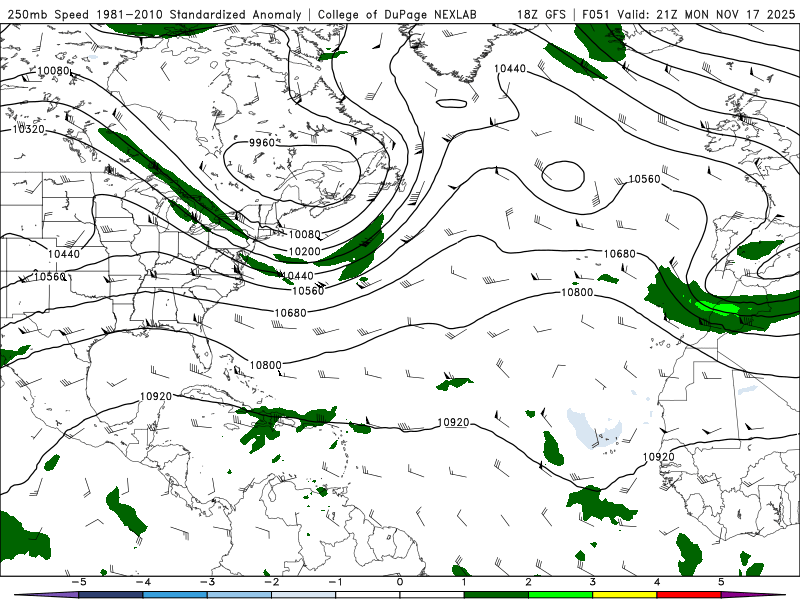Click the bright green anomaly core over Morocco
Screen dimensions: 800x600
718,308
